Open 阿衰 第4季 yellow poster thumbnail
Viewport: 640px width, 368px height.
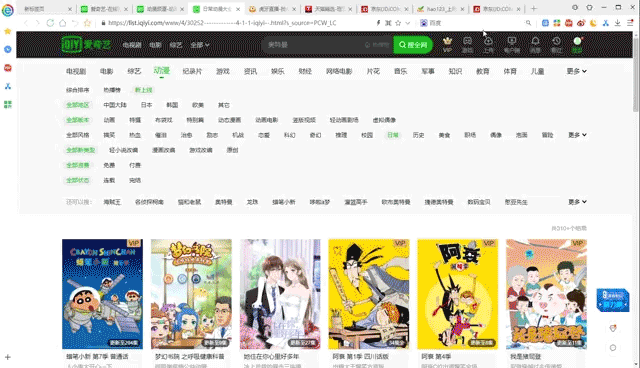point(458,294)
